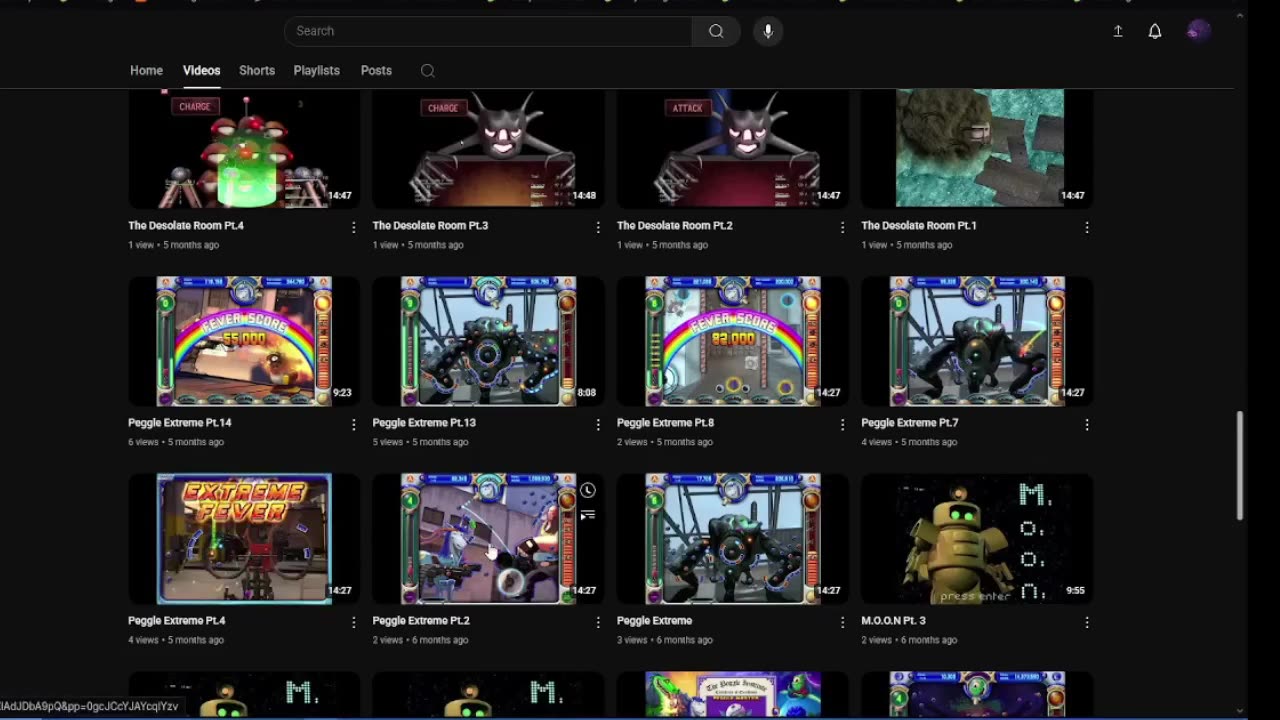The height and width of the screenshot is (720, 1280).
Task: Click the scrollbar up arrow
Action: point(1240,16)
